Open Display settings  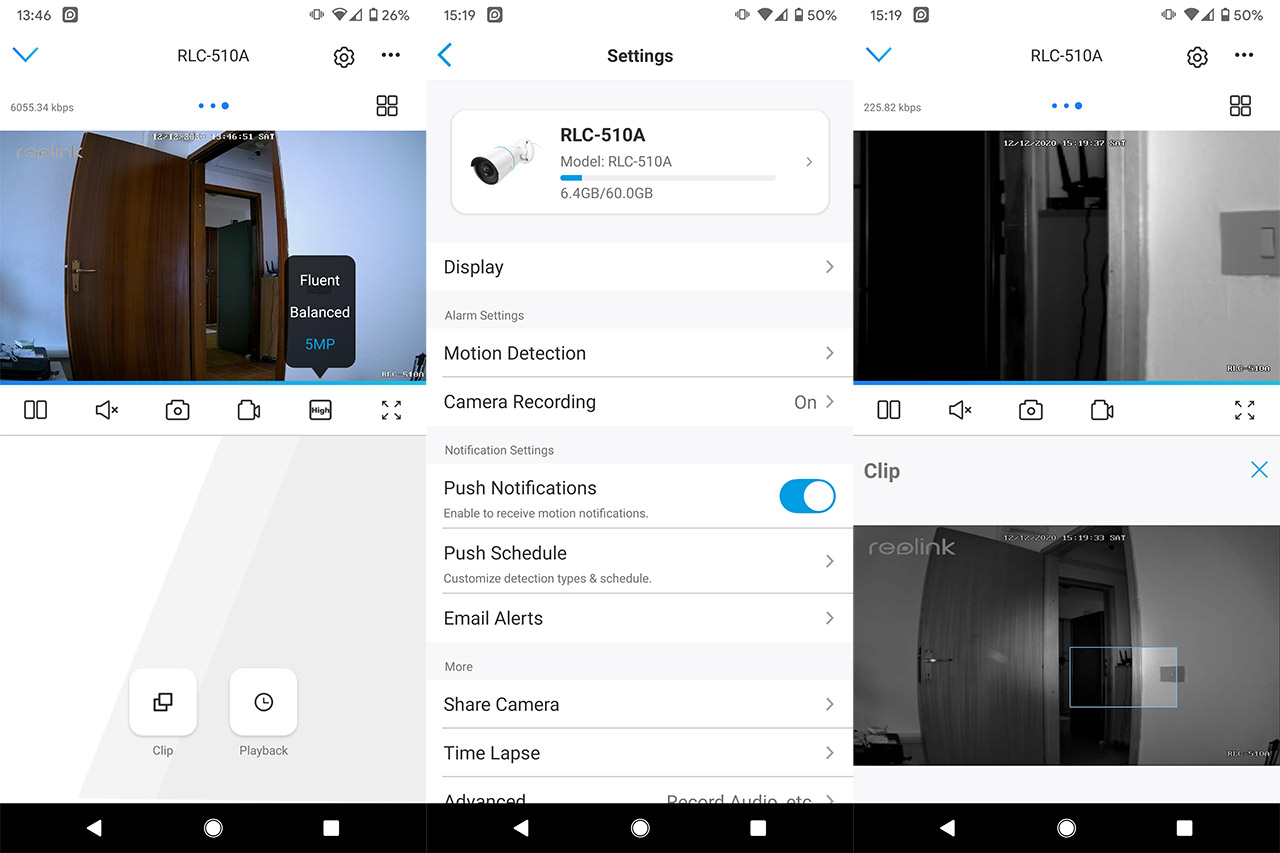coord(640,267)
